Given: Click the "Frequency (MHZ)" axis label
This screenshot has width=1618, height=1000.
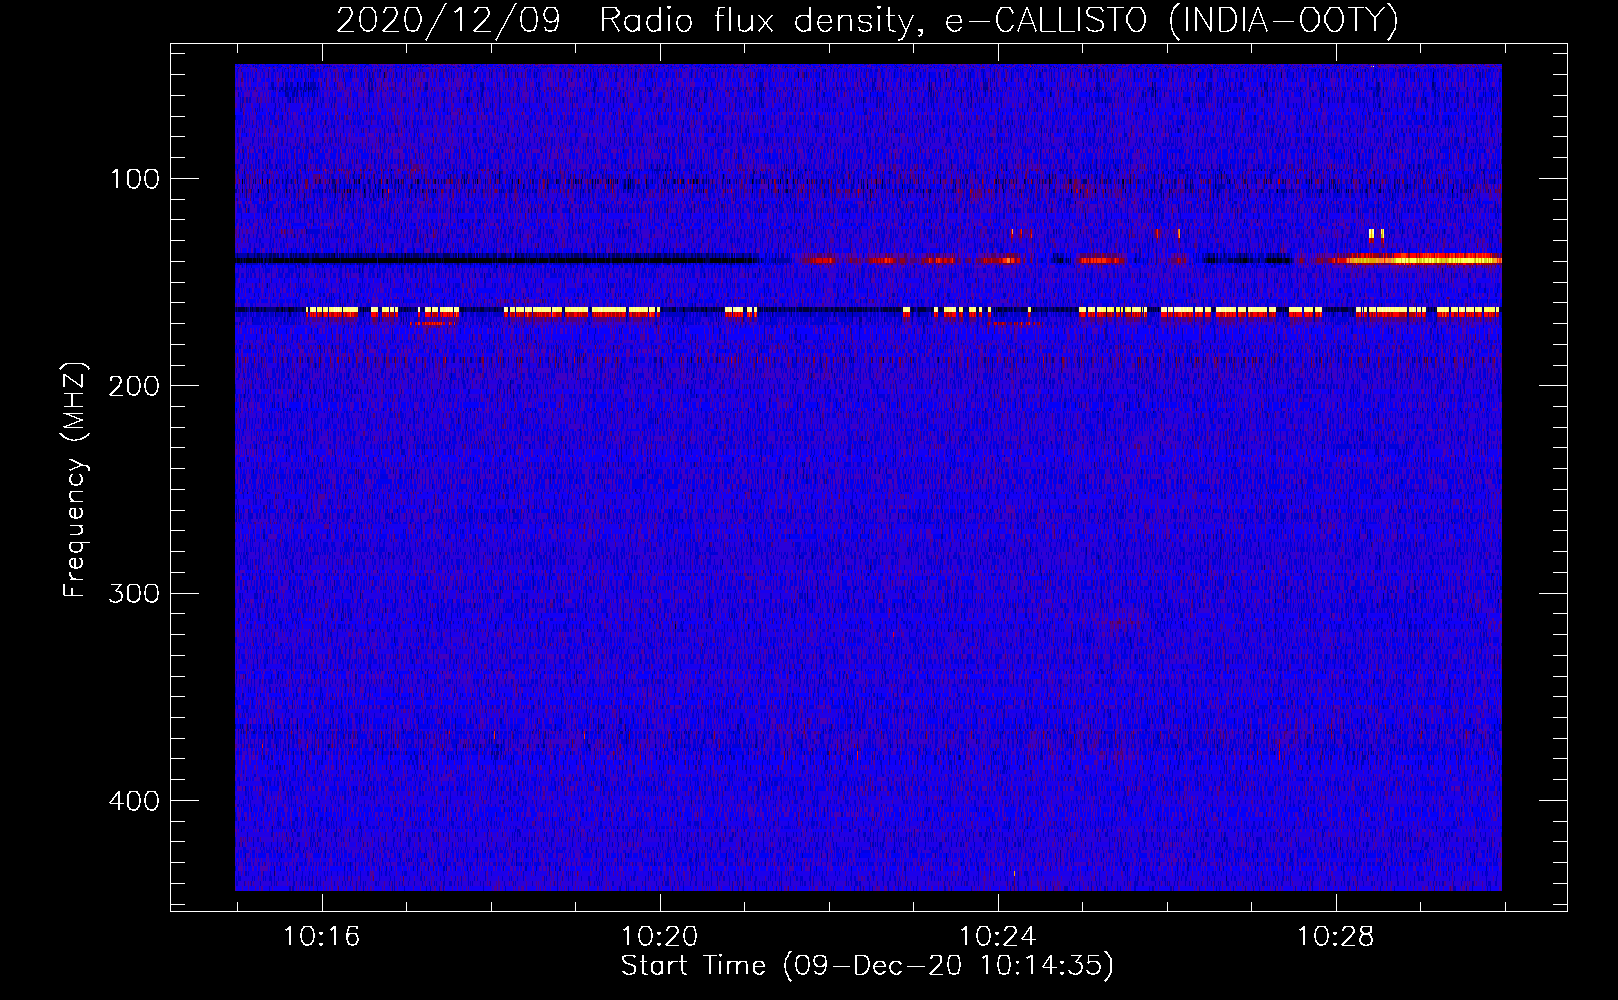Looking at the screenshot, I should click(x=76, y=479).
